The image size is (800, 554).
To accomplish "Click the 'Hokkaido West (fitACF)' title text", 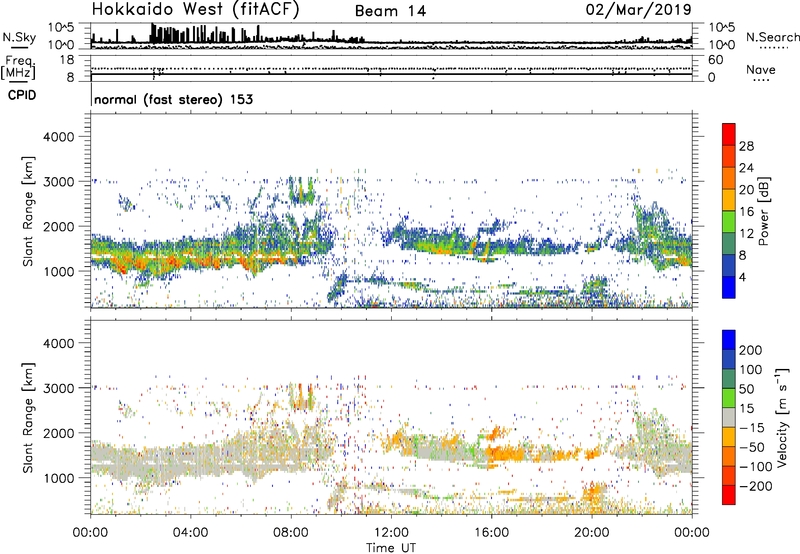I will pos(195,10).
